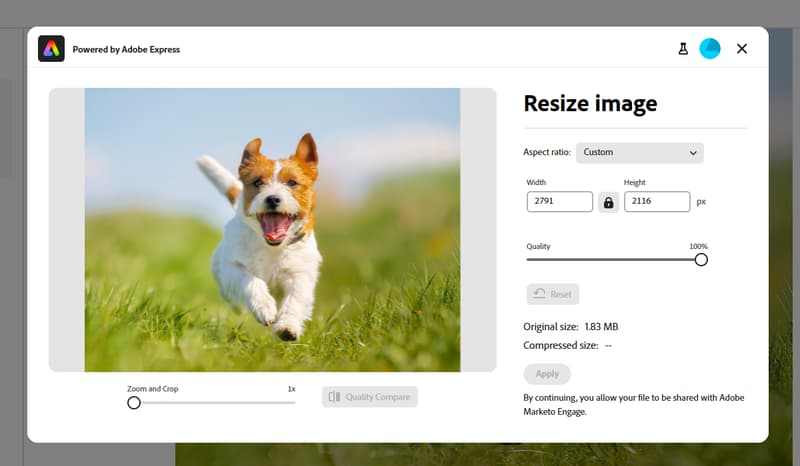The image size is (800, 466).
Task: Click the Apply button
Action: tap(547, 374)
